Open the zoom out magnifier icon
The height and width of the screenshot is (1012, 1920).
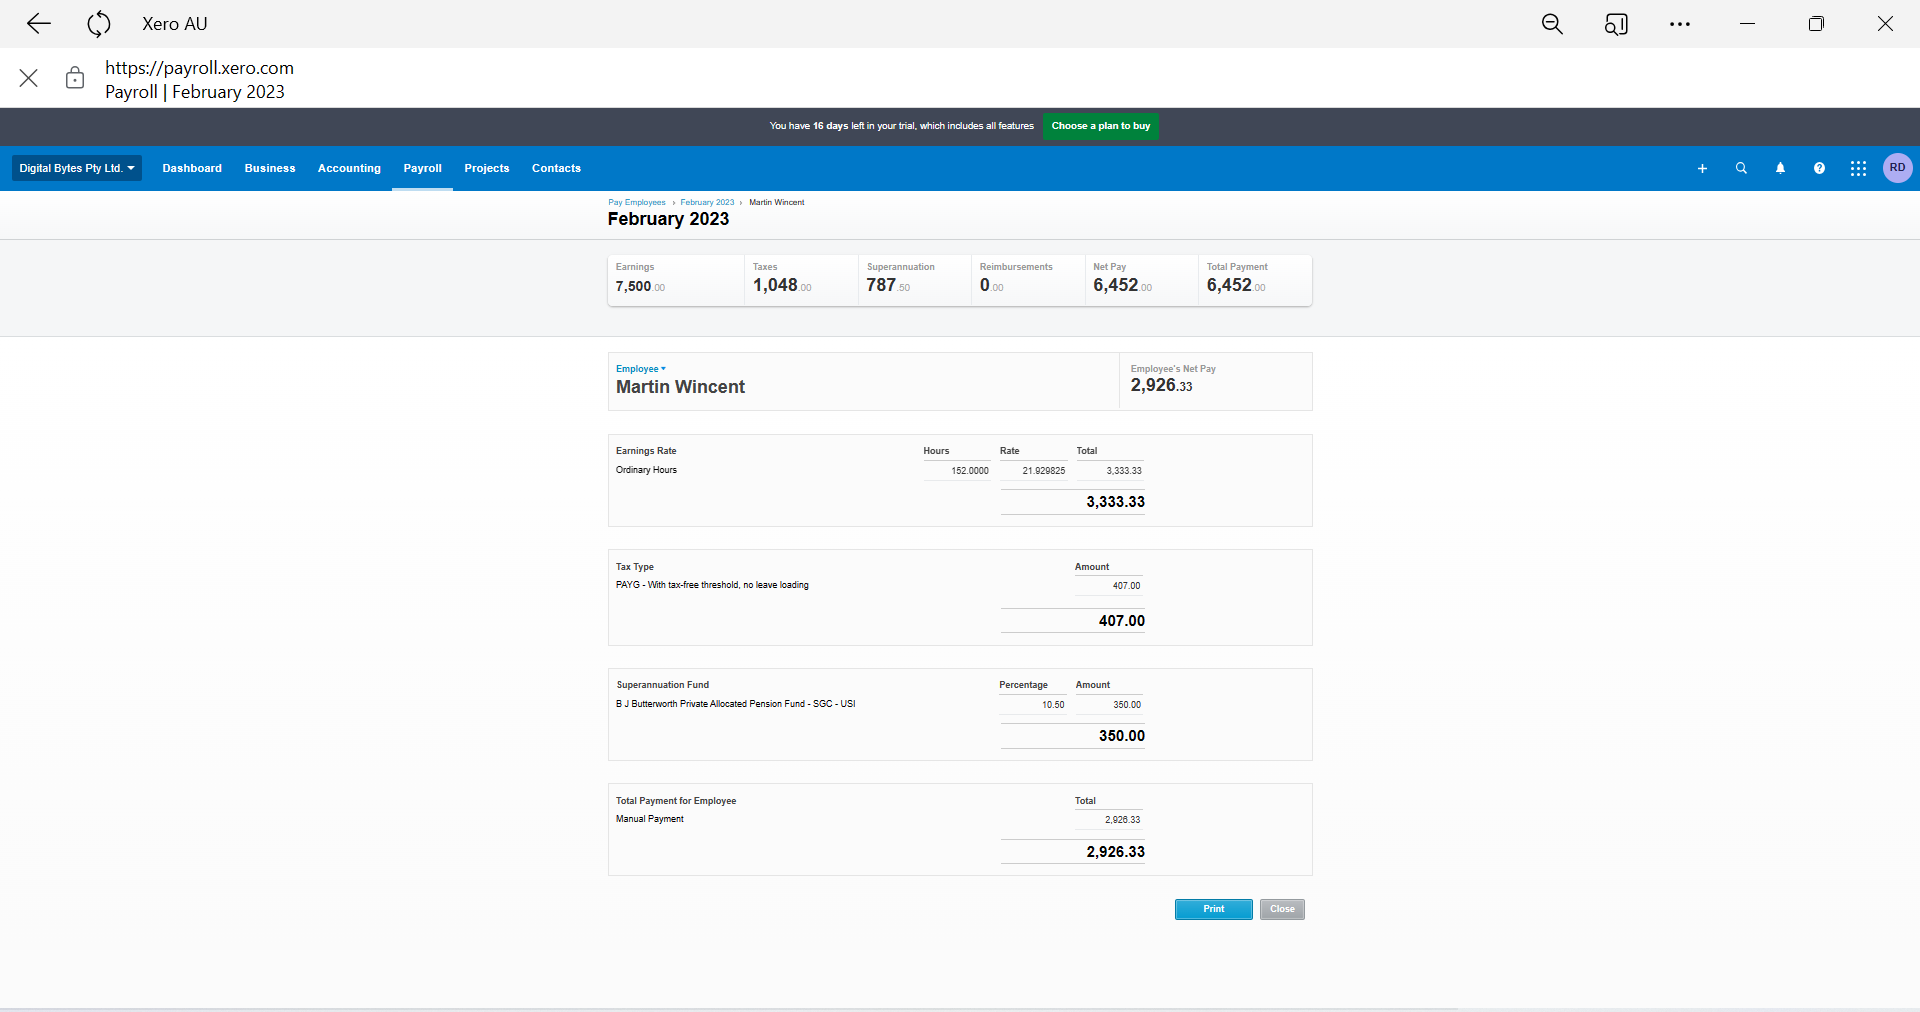tap(1552, 24)
